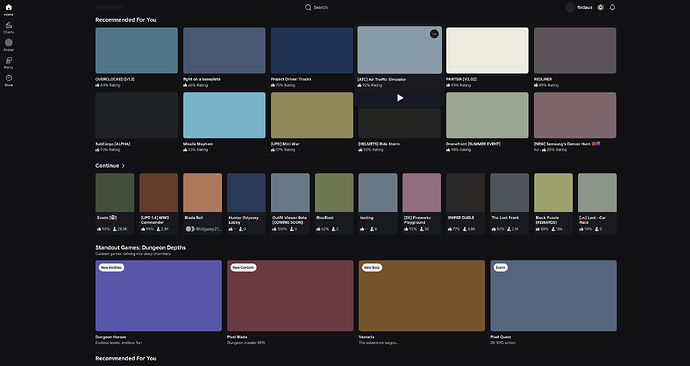Click the firdaus profile avatar
Viewport: 690px width, 366px height.
[570, 7]
